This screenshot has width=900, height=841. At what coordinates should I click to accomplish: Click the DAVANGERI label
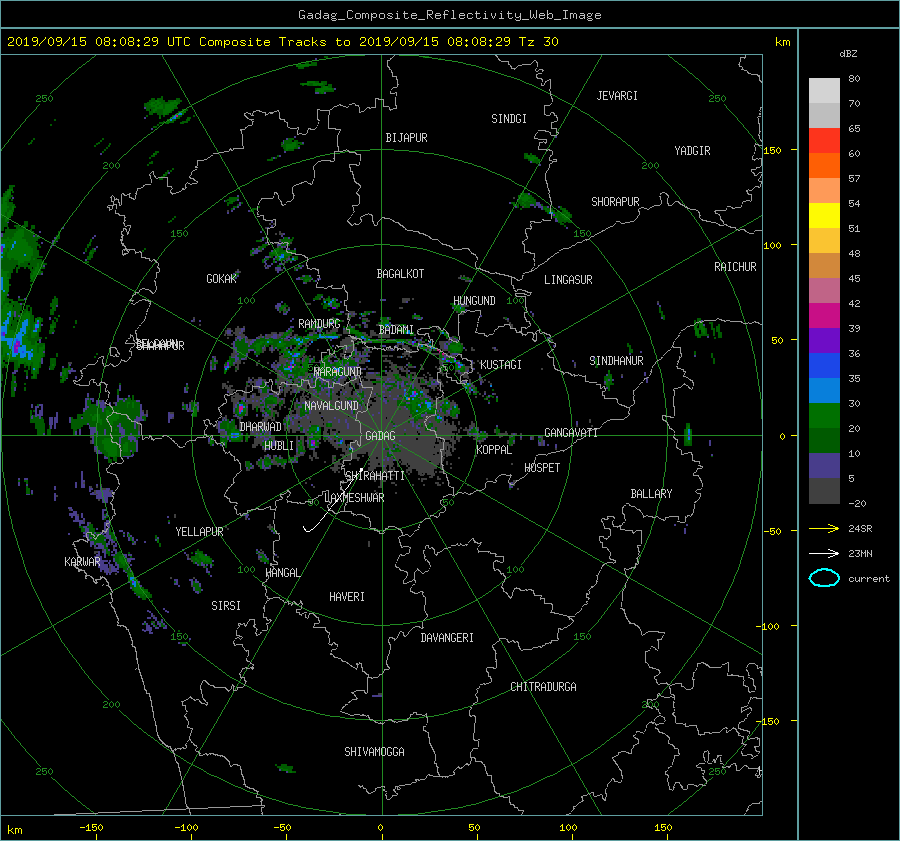pos(447,638)
